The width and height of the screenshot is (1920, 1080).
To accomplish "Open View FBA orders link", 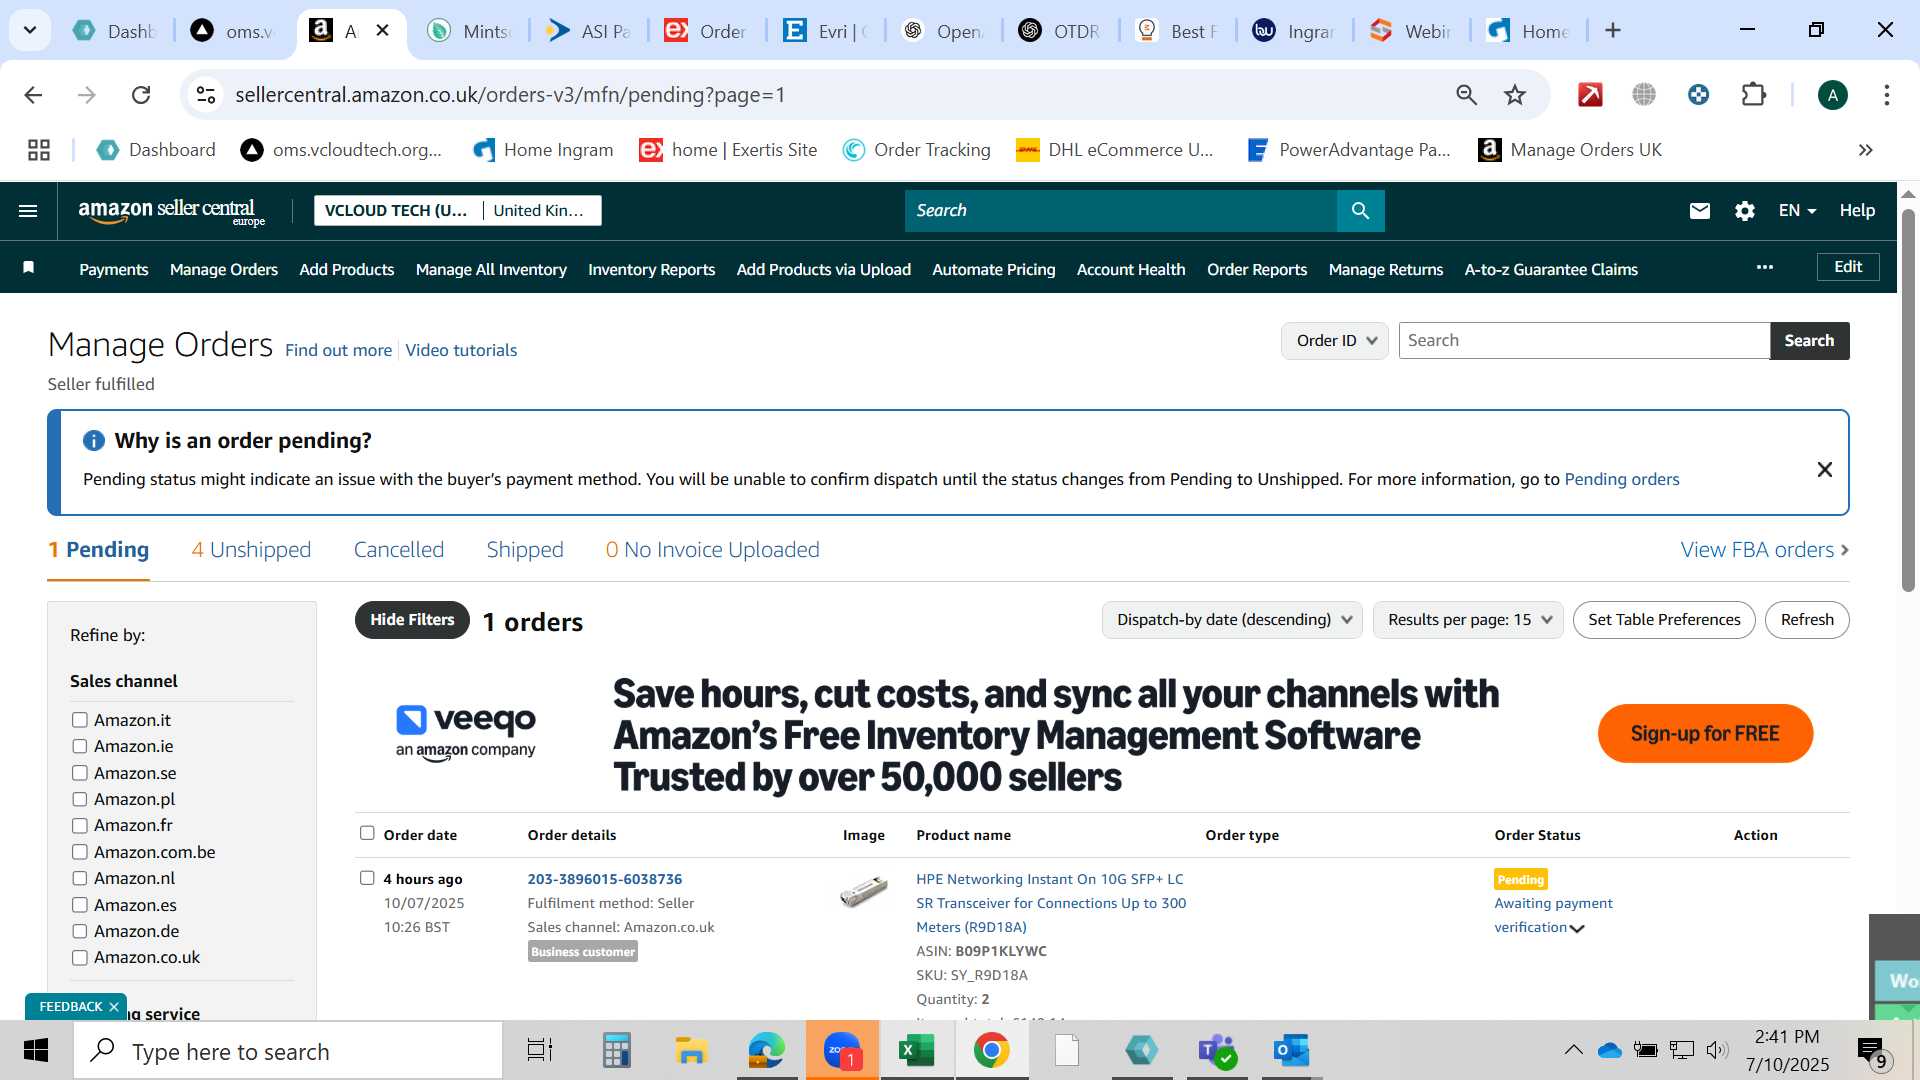I will coord(1764,550).
